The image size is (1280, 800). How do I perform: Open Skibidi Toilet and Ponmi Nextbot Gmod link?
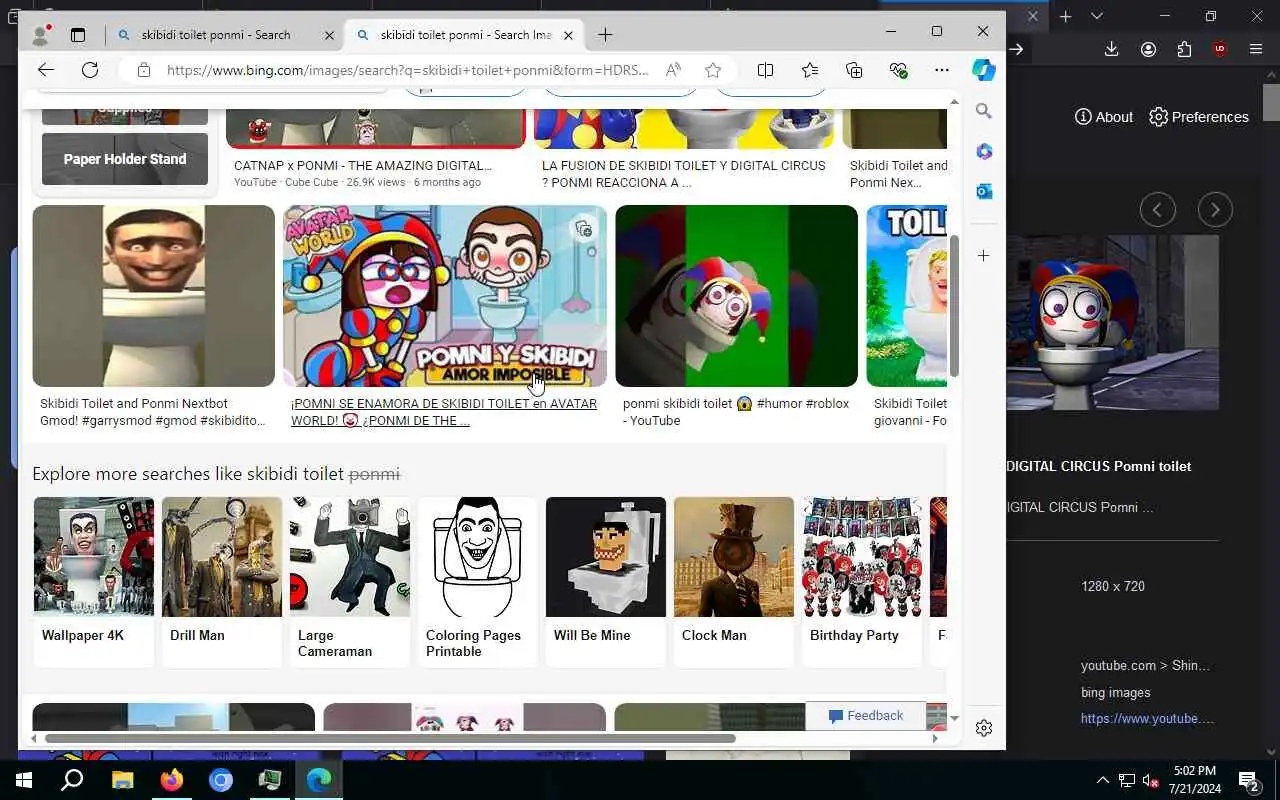[153, 412]
